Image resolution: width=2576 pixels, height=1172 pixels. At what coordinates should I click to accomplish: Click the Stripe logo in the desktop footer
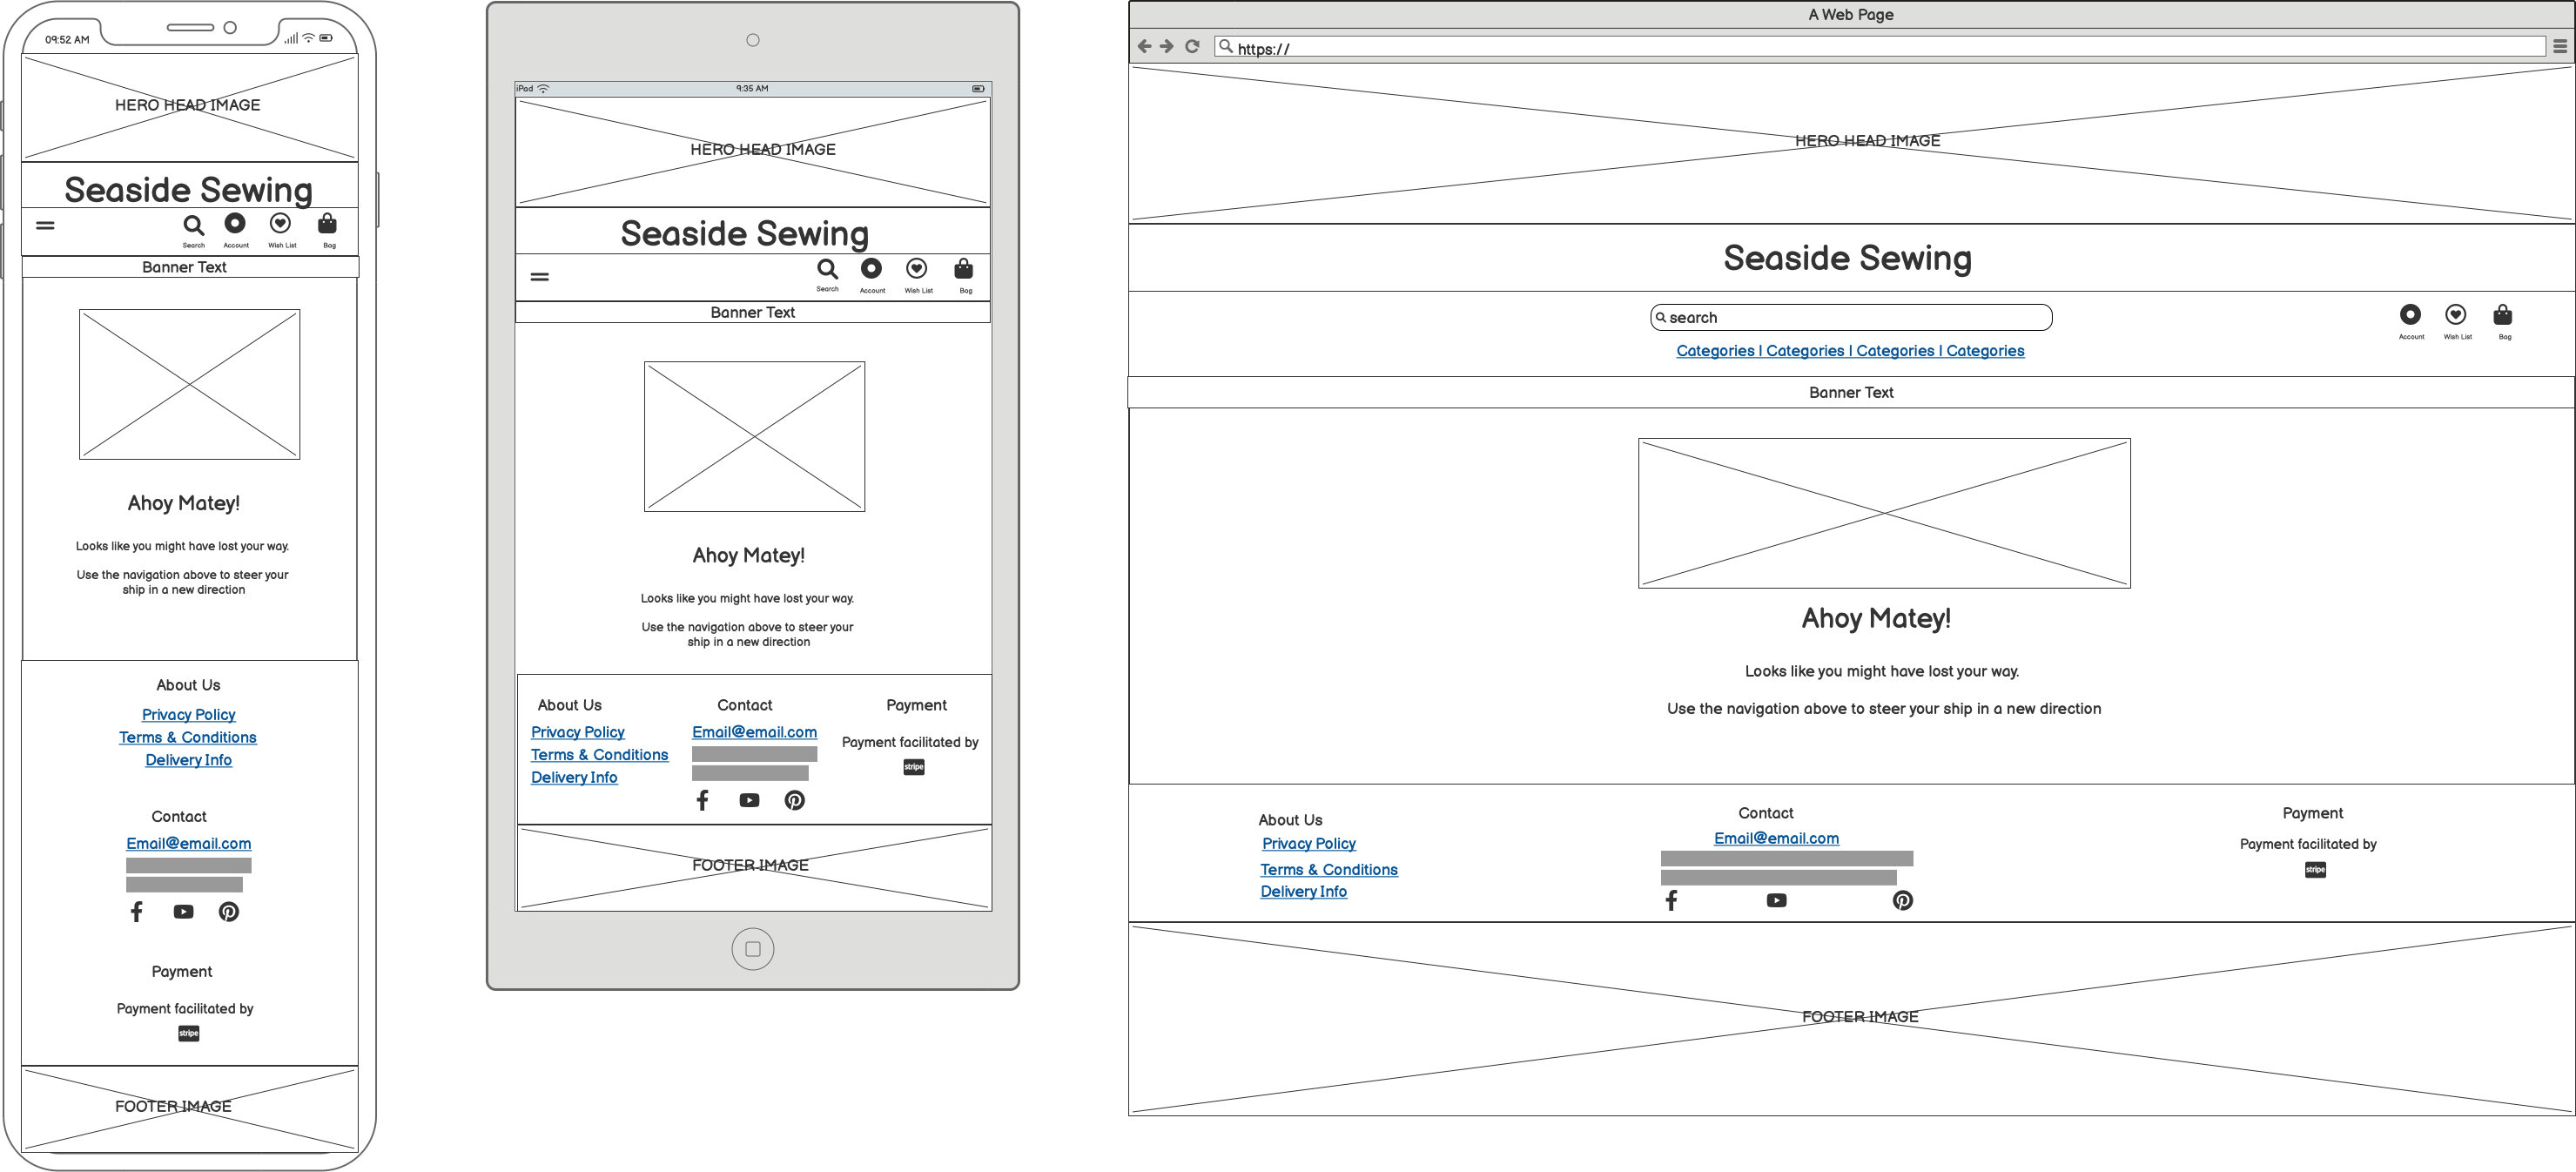click(2316, 870)
